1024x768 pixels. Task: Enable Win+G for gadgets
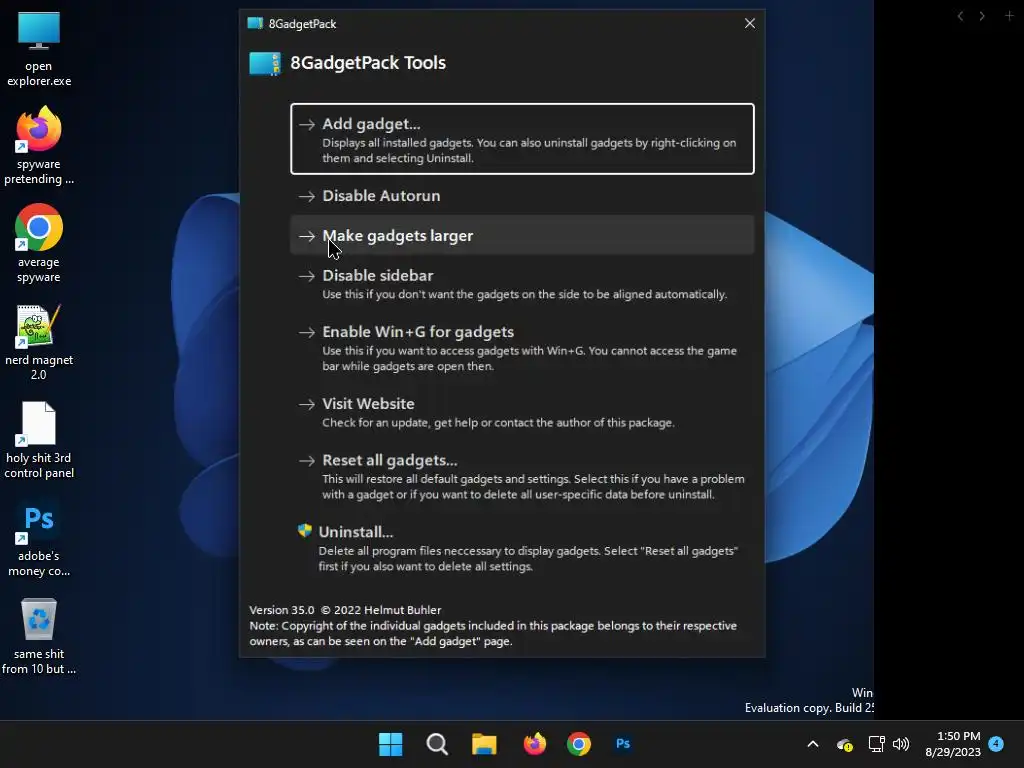(522, 348)
